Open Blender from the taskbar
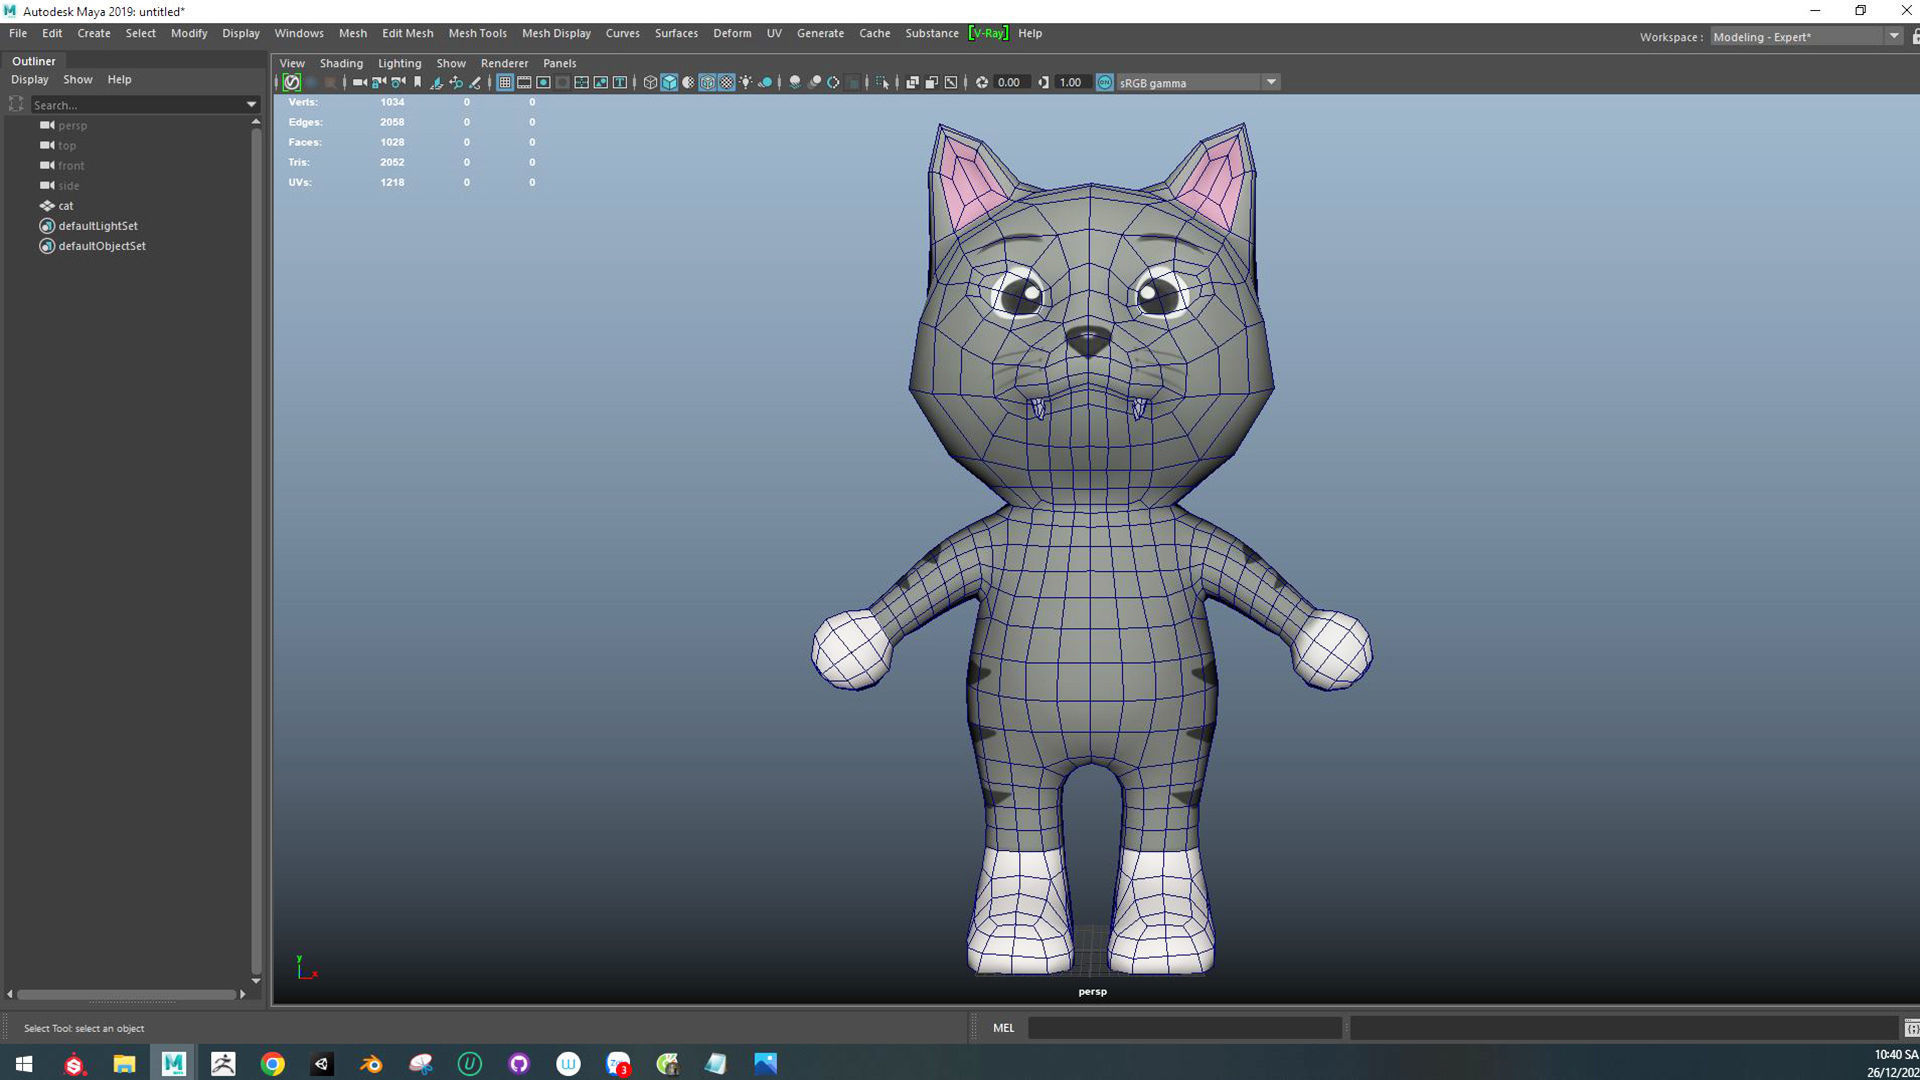 coord(371,1063)
